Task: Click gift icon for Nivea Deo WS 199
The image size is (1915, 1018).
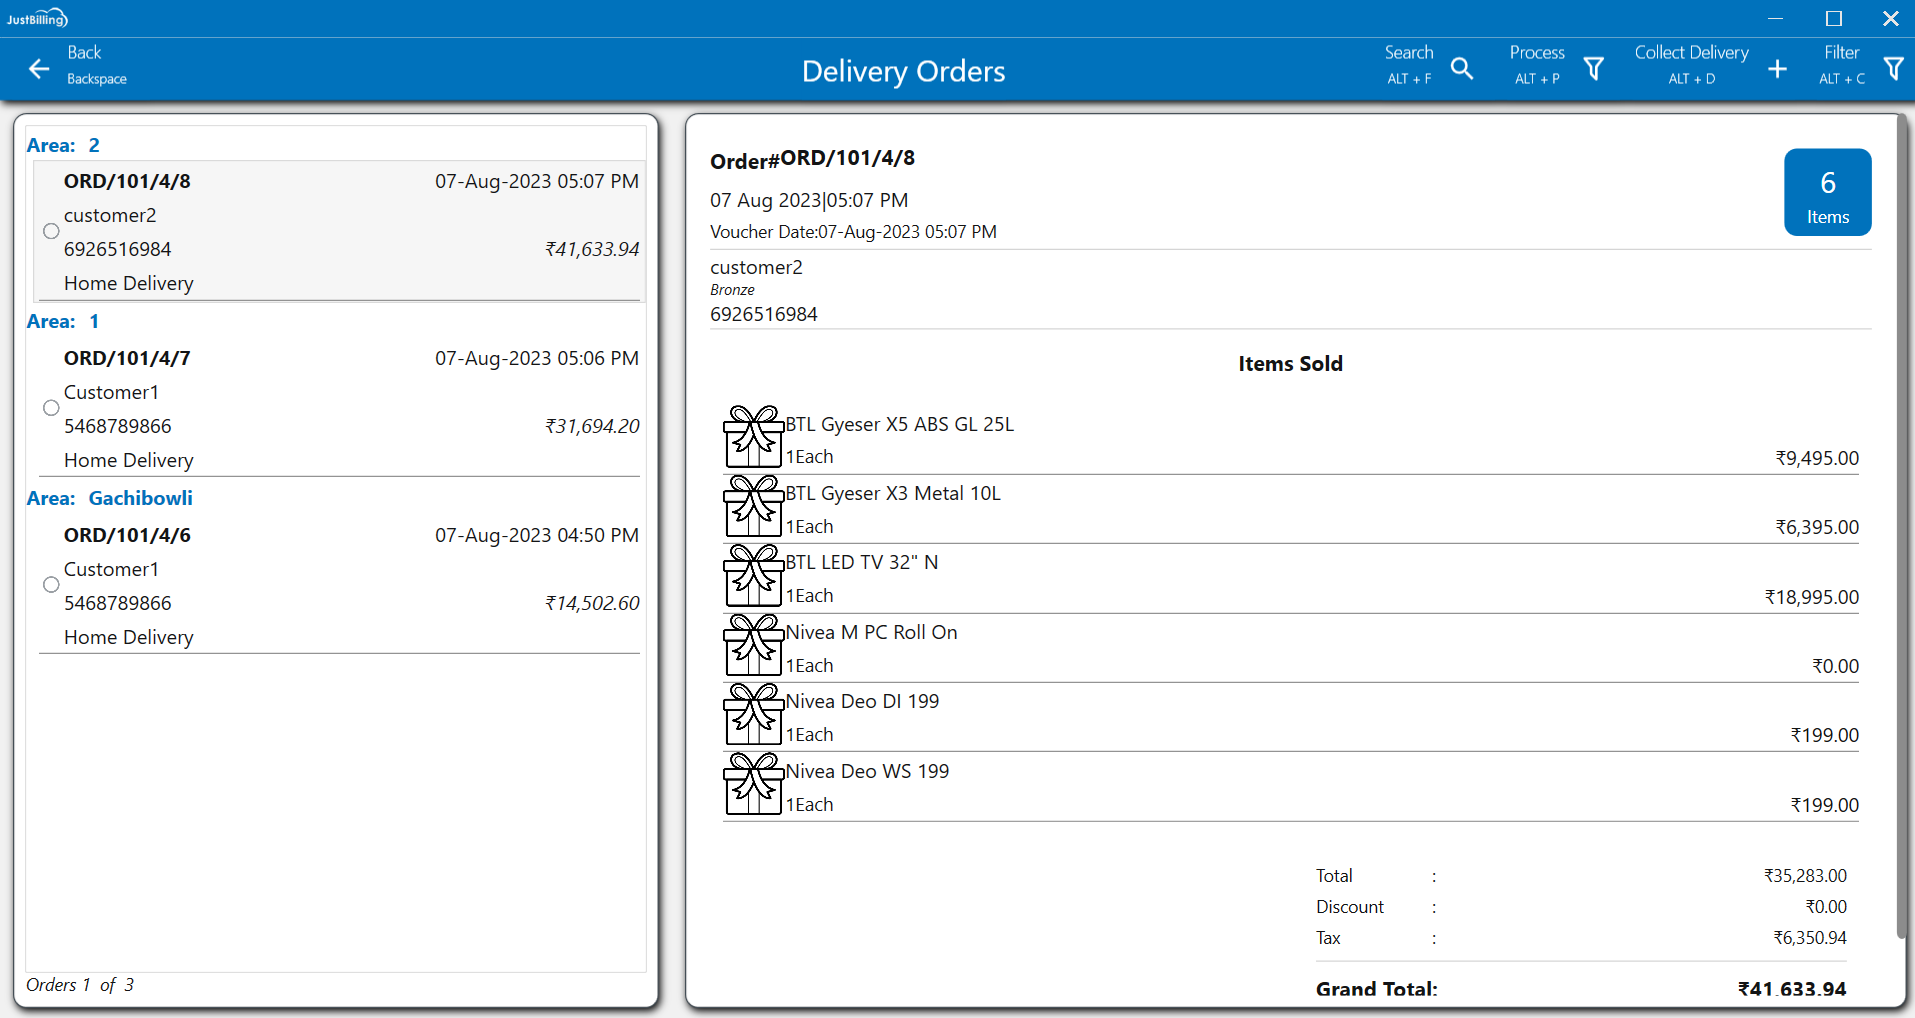Action: pyautogui.click(x=752, y=784)
